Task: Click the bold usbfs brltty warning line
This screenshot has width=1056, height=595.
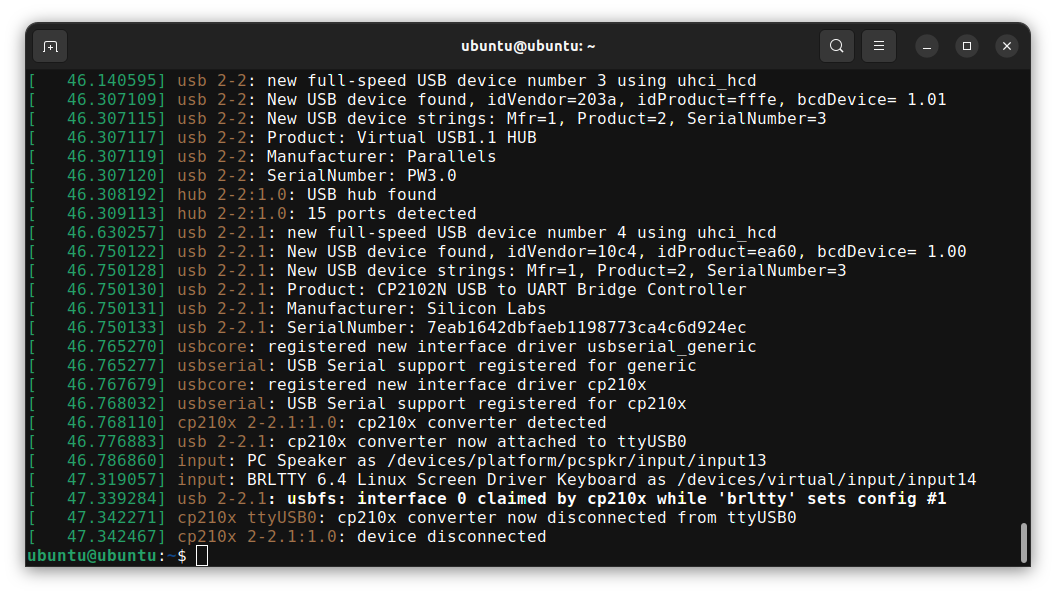Action: tap(487, 499)
